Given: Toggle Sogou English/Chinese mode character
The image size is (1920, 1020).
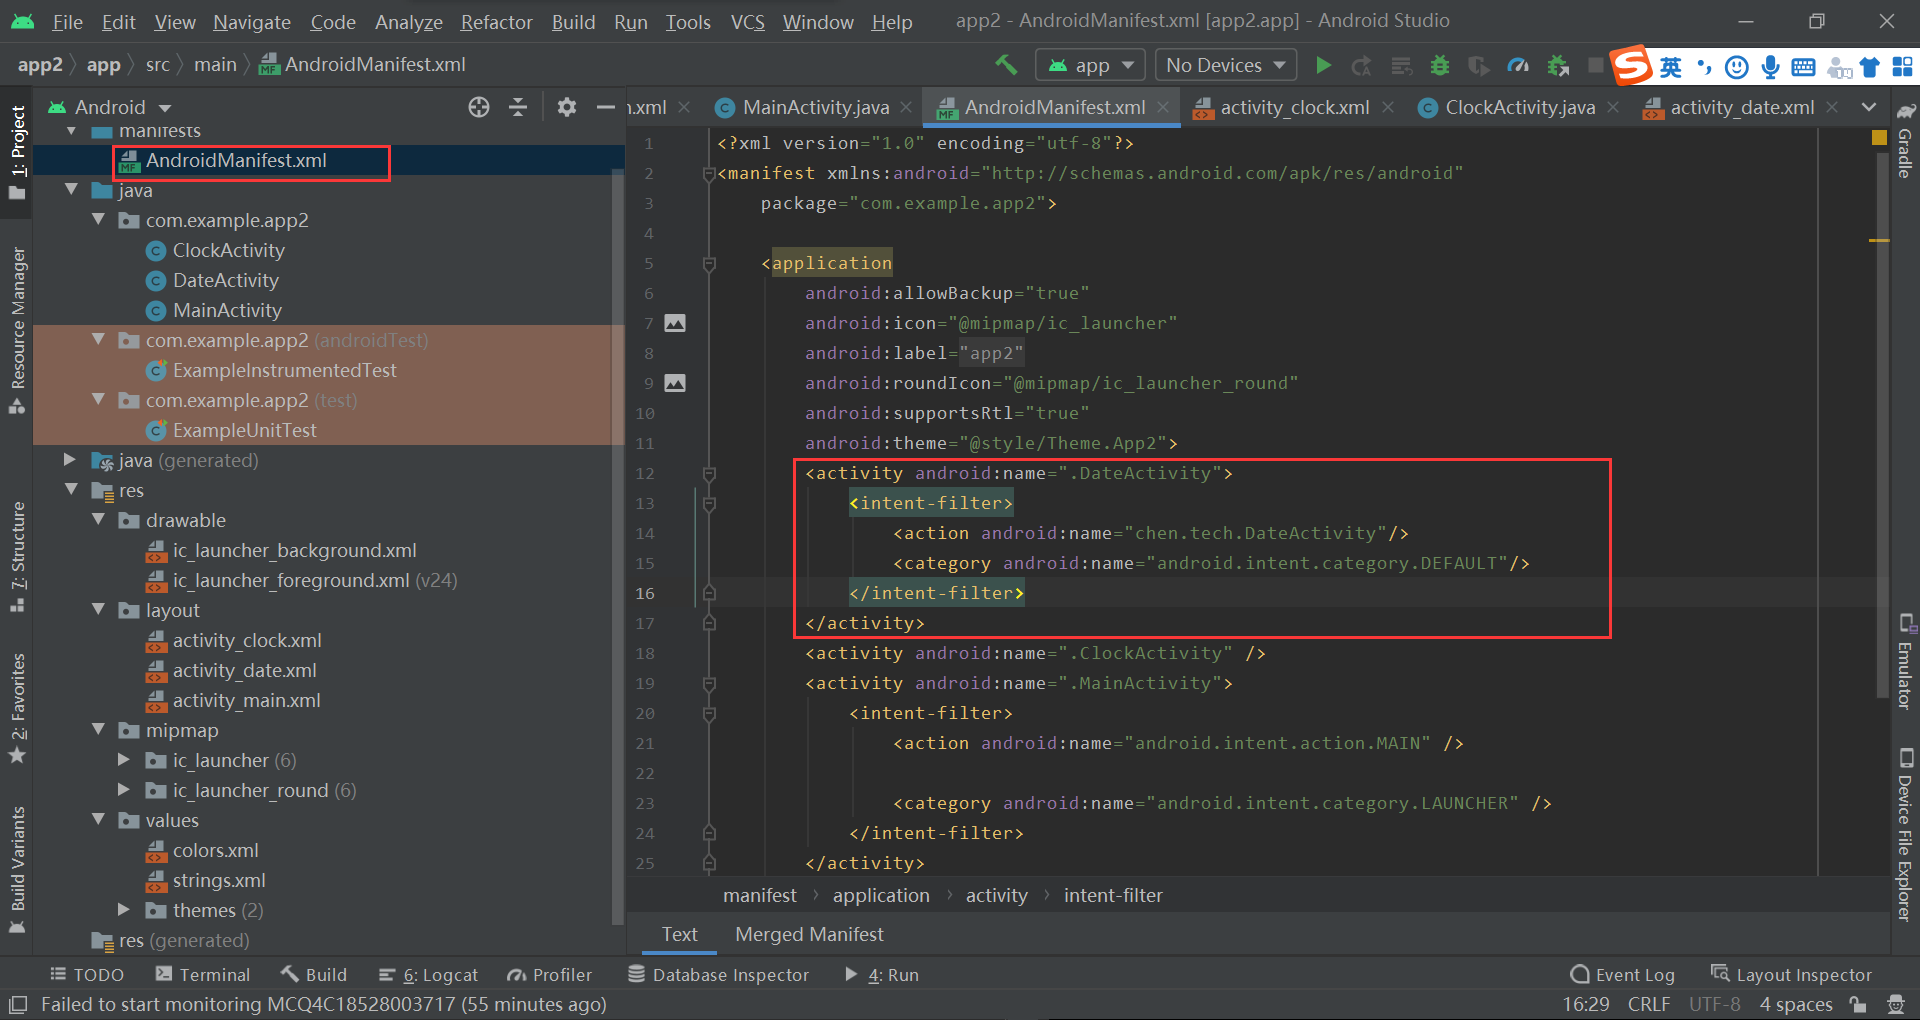Looking at the screenshot, I should 1671,67.
